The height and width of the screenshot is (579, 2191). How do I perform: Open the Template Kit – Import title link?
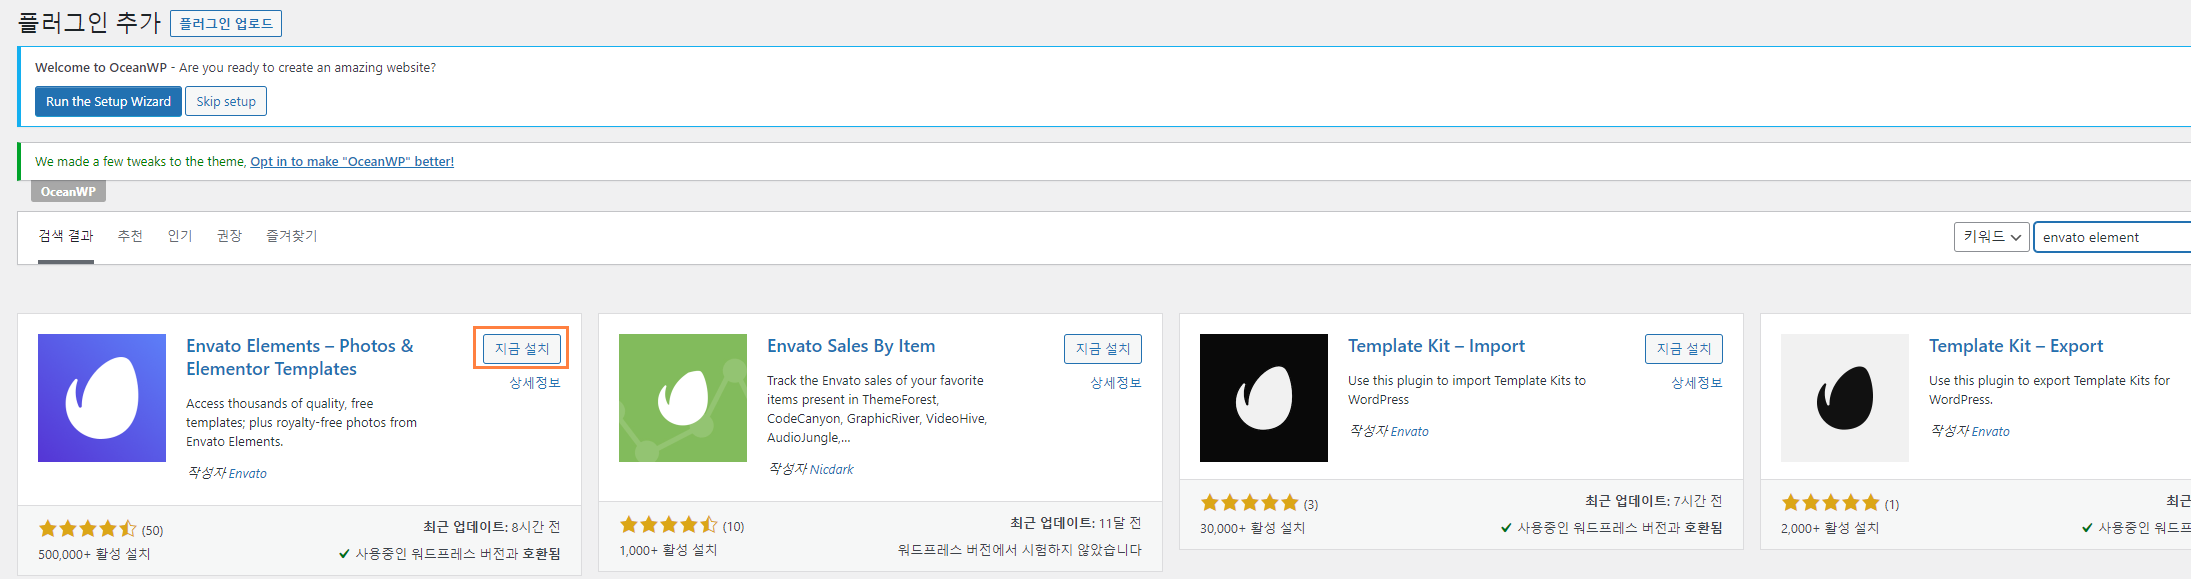1436,346
